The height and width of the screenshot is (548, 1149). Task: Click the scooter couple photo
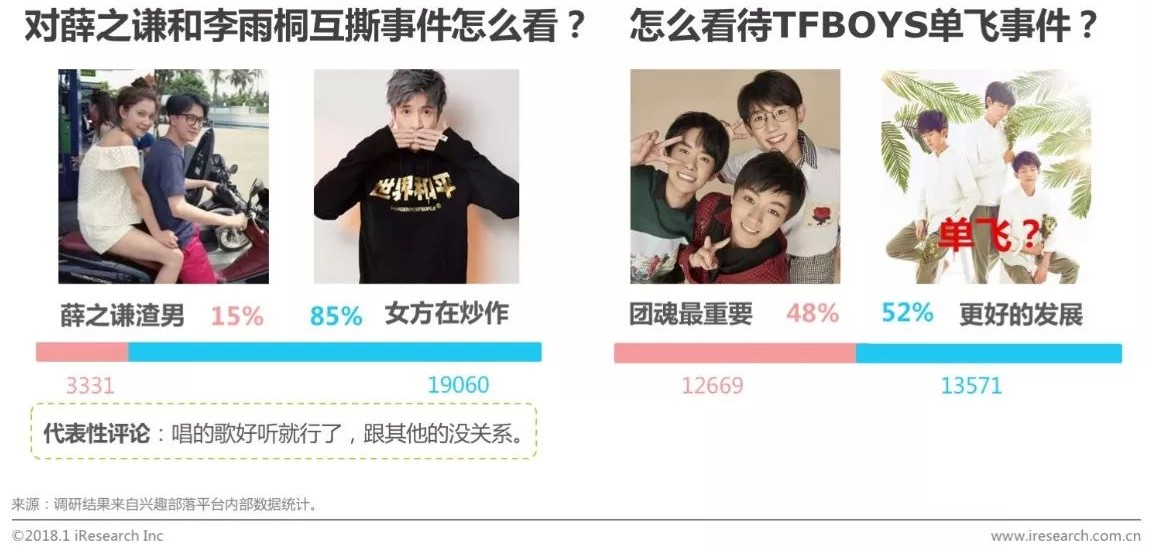(x=163, y=177)
